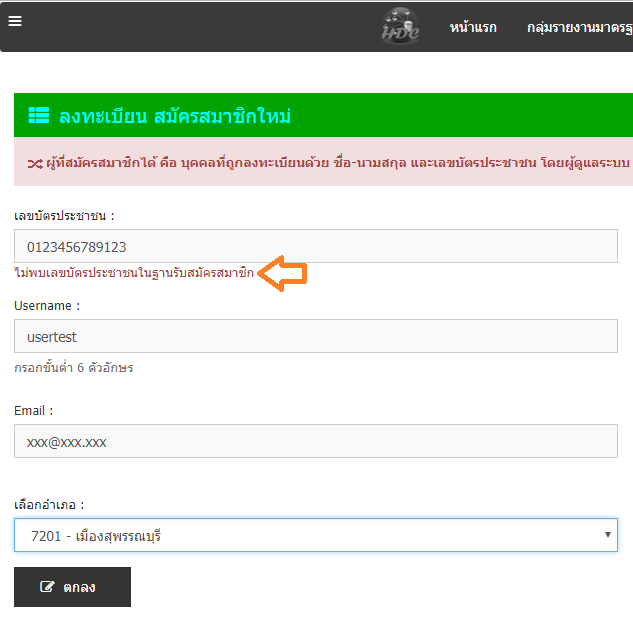Click the Email field label
Image resolution: width=633 pixels, height=636 pixels.
pyautogui.click(x=34, y=410)
